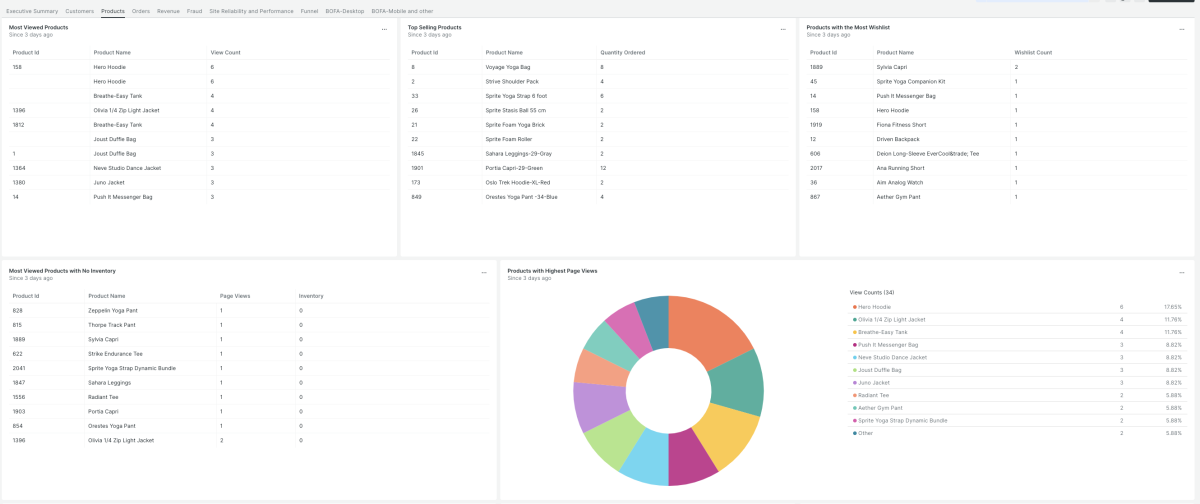Open the Products with Highest Page Views ellipsis menu
This screenshot has height=504, width=1200.
[x=1182, y=273]
